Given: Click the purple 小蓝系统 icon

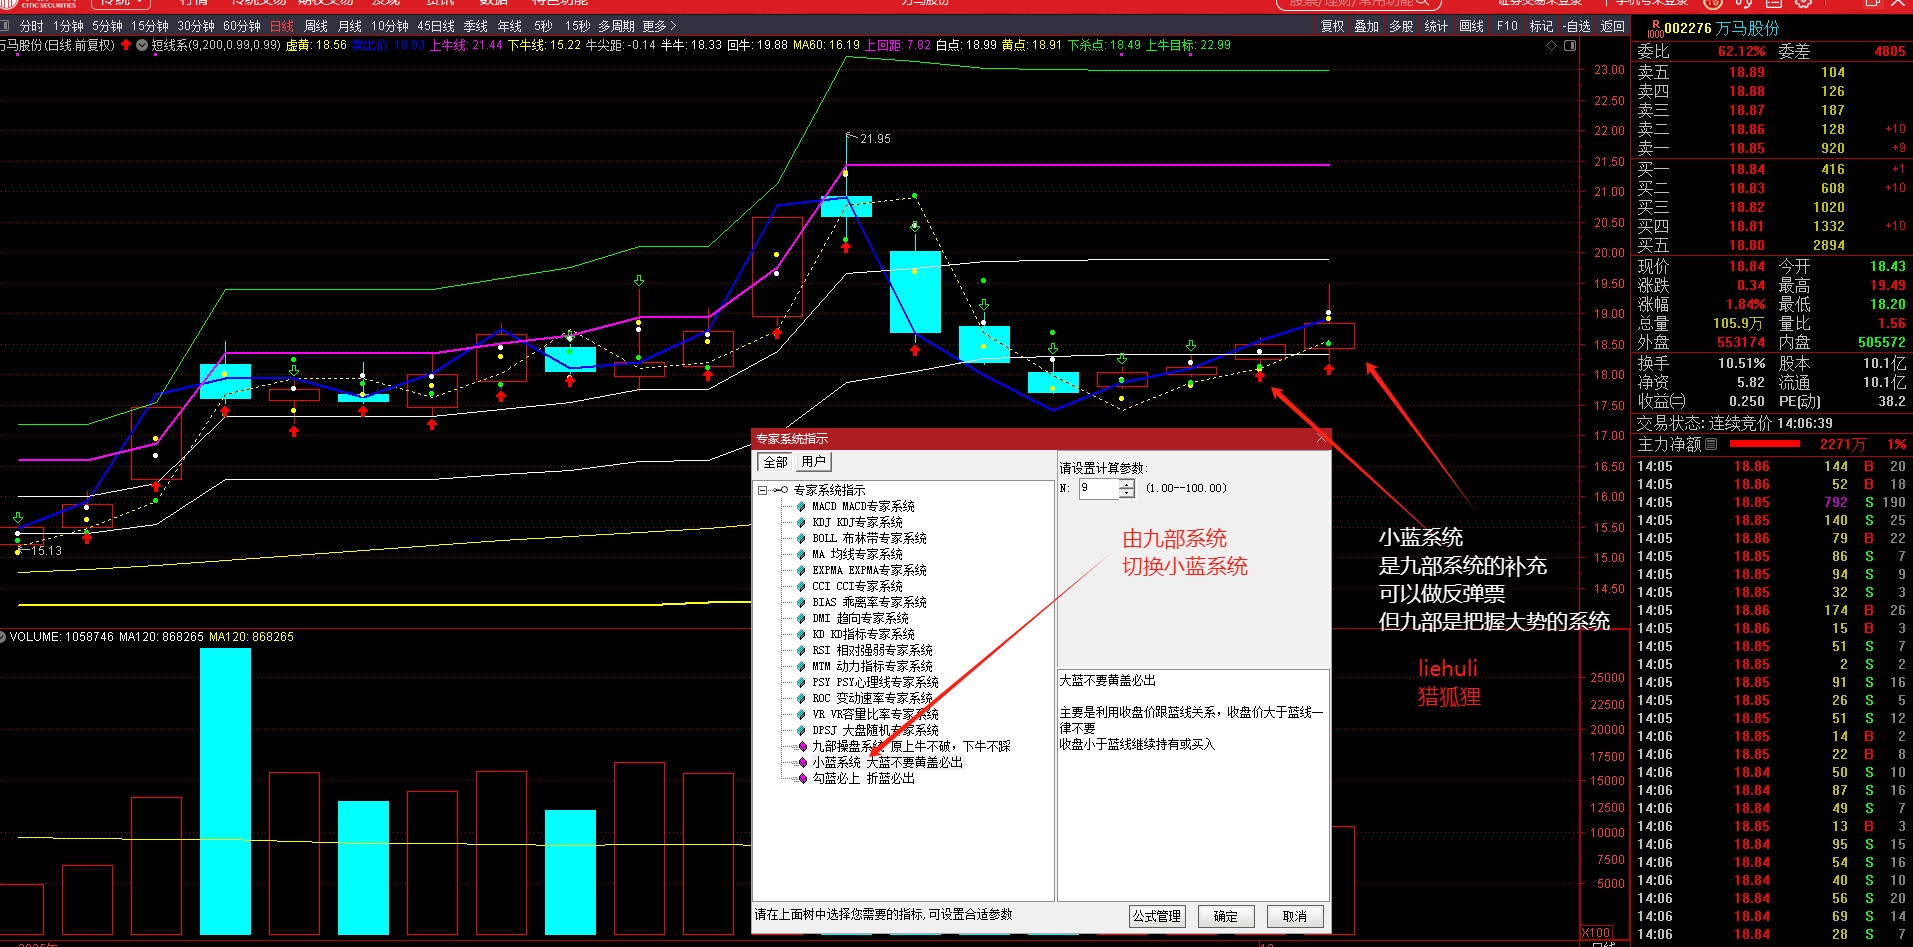Looking at the screenshot, I should click(x=802, y=762).
